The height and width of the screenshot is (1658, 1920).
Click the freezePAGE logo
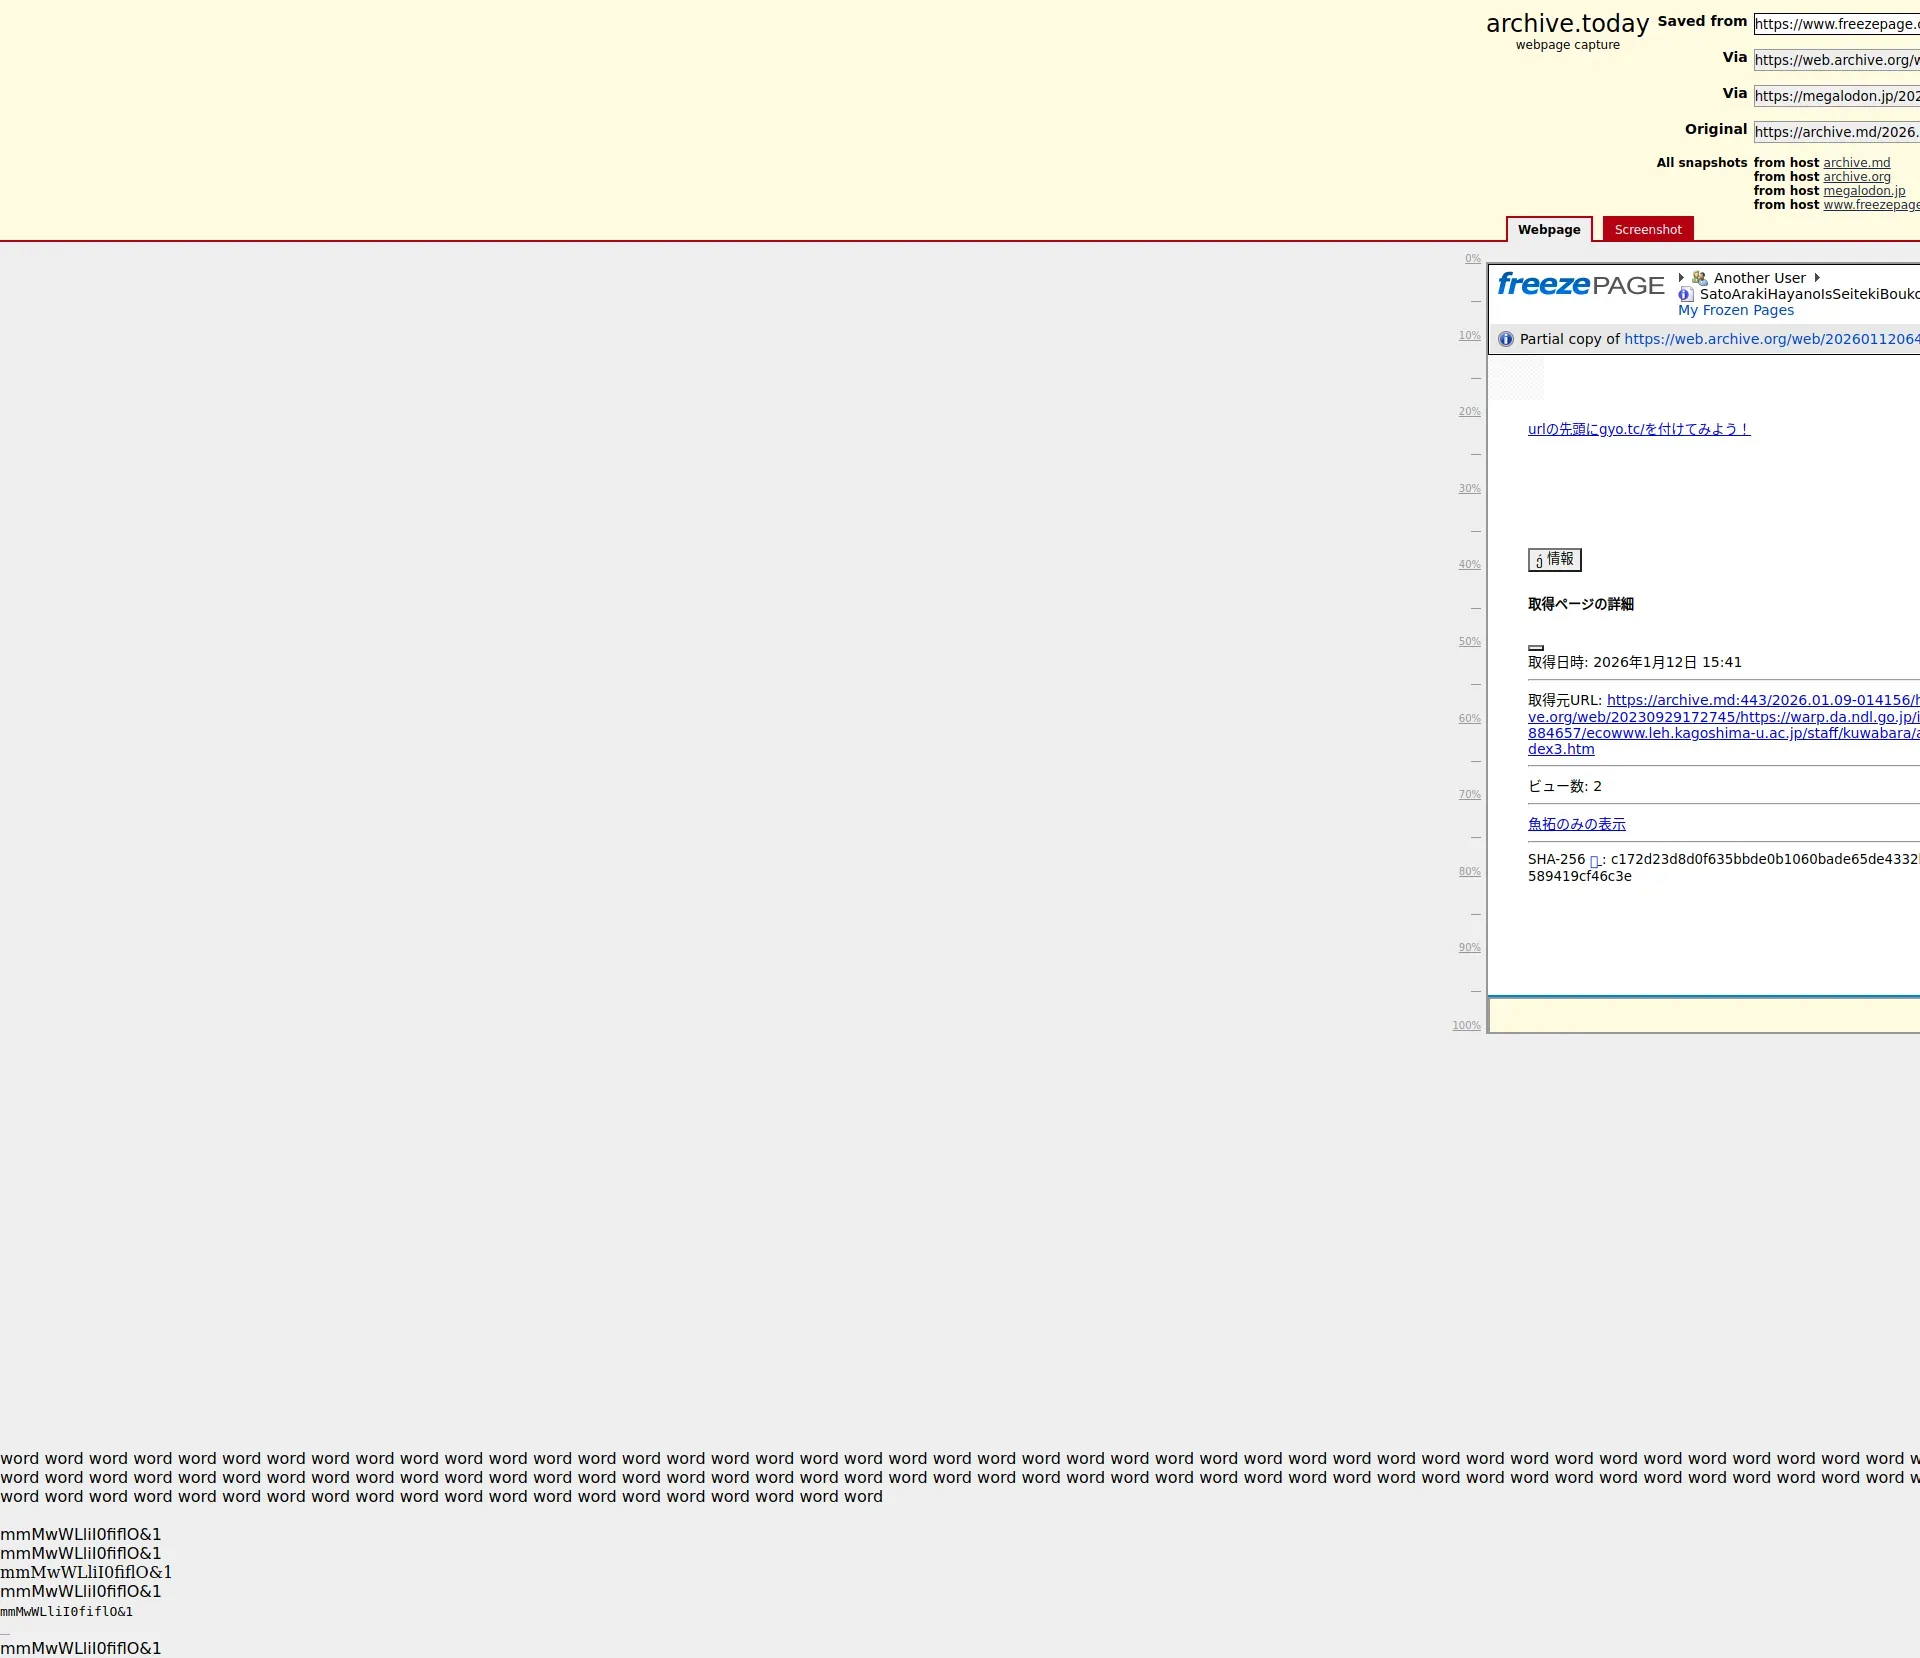[1580, 285]
